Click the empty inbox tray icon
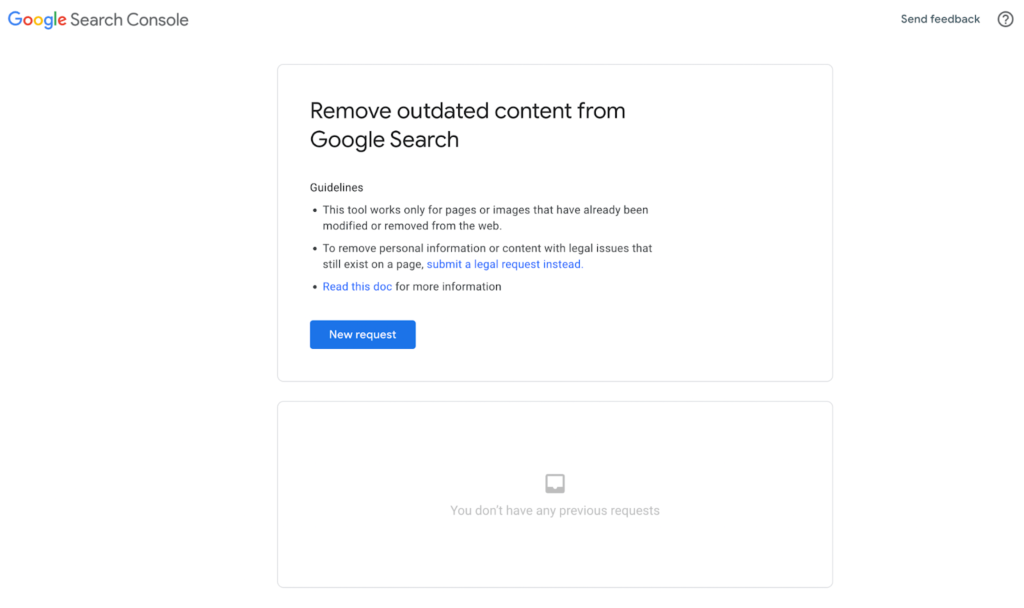The height and width of the screenshot is (608, 1024). tap(554, 483)
